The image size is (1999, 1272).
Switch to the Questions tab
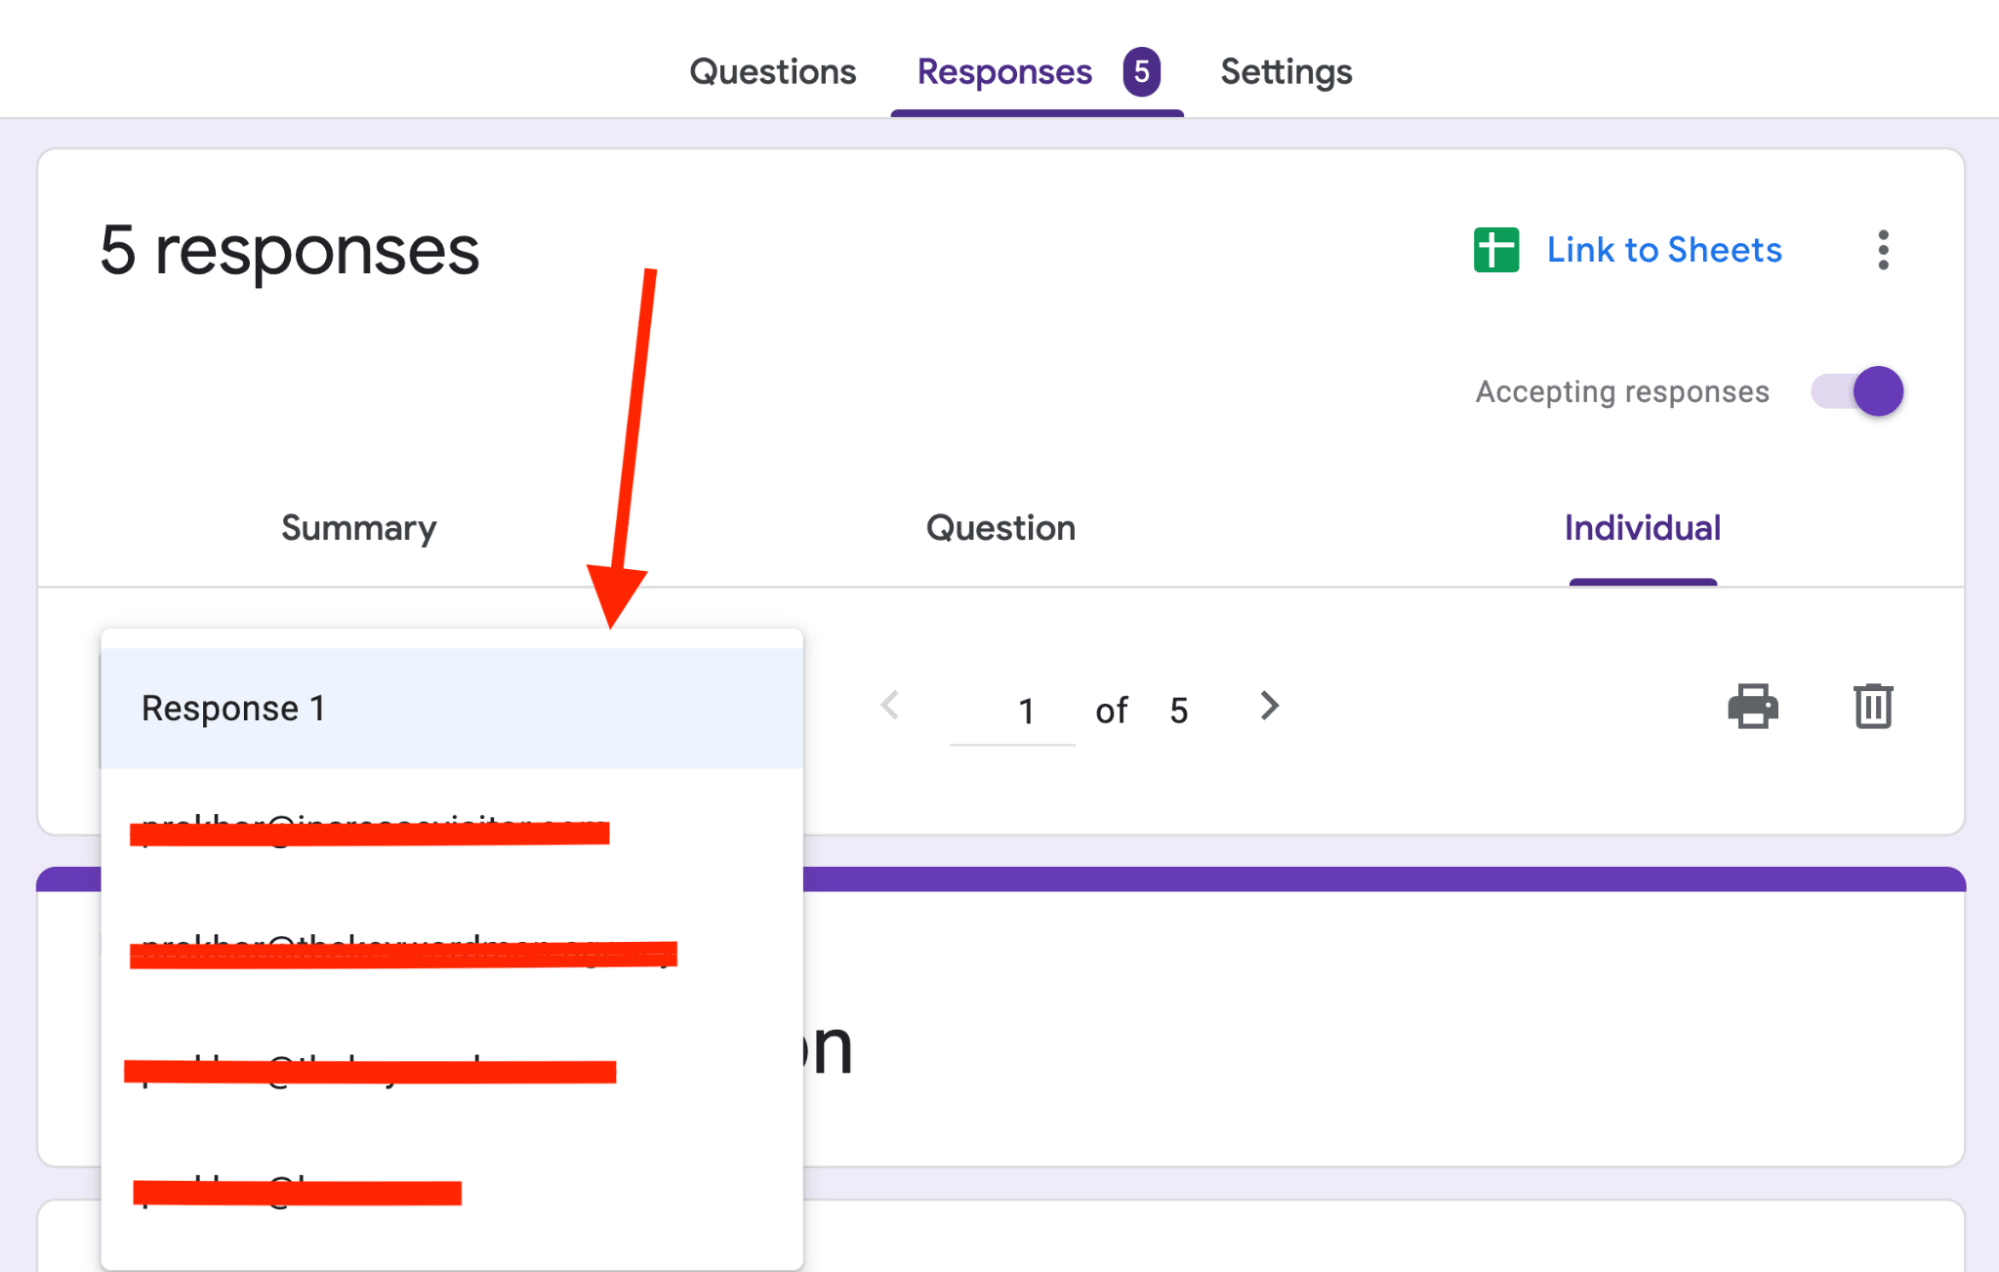pos(772,72)
